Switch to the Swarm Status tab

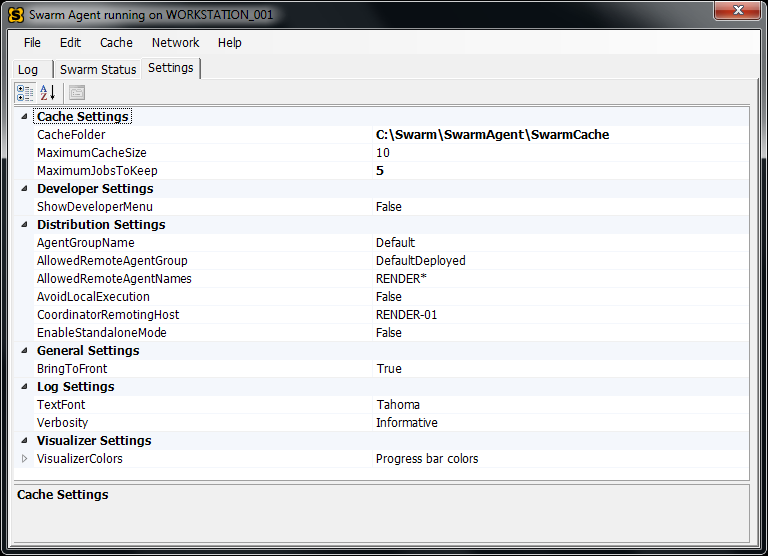[98, 70]
